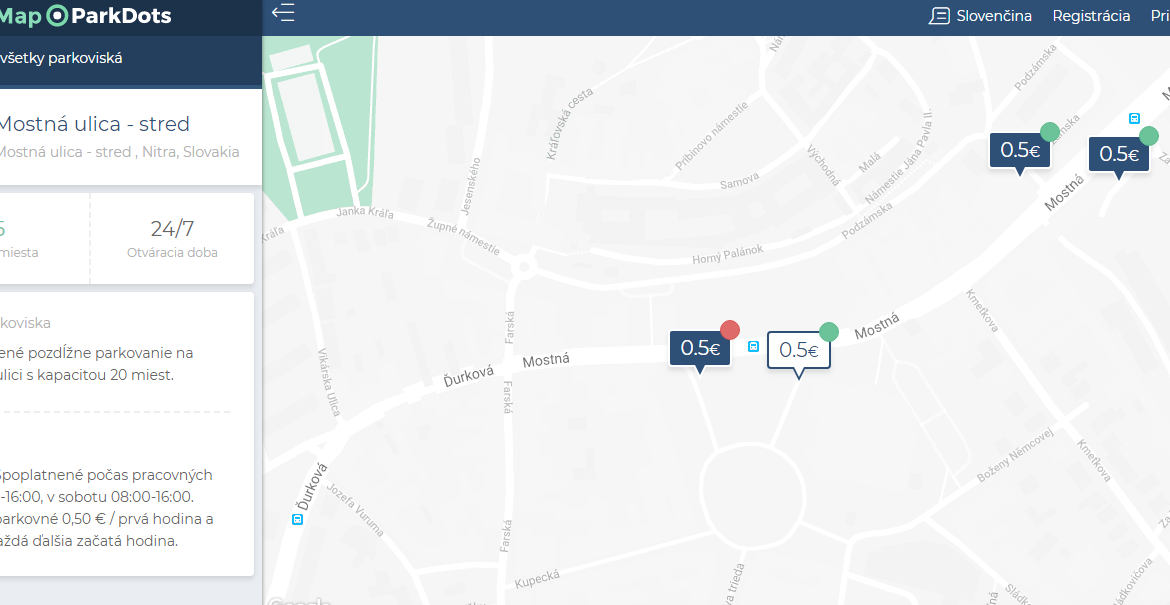Click the top-right bus stop icon
Screen dimensions: 1170x605
pyautogui.click(x=1134, y=119)
